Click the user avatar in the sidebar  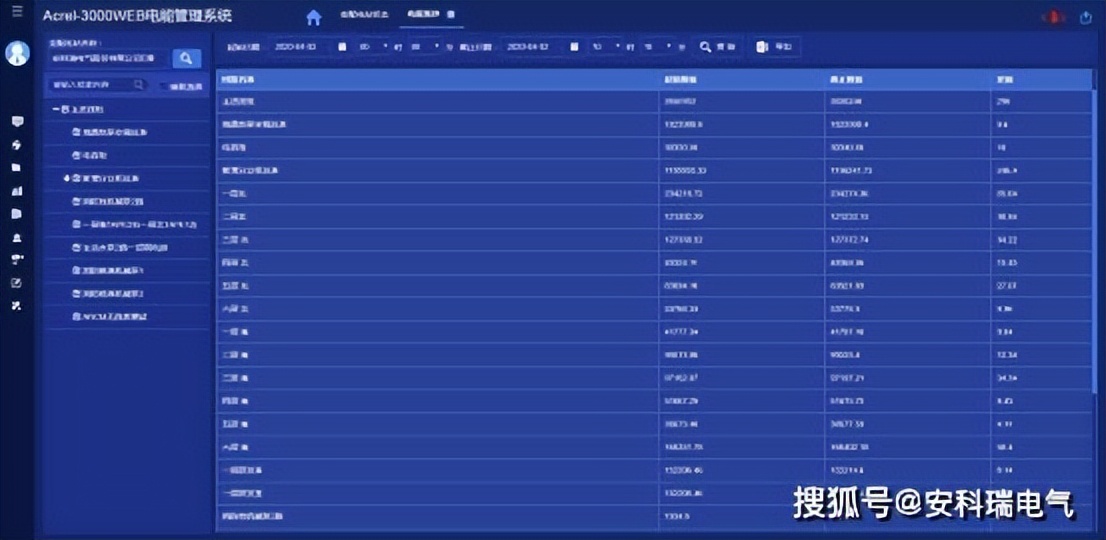(17, 54)
